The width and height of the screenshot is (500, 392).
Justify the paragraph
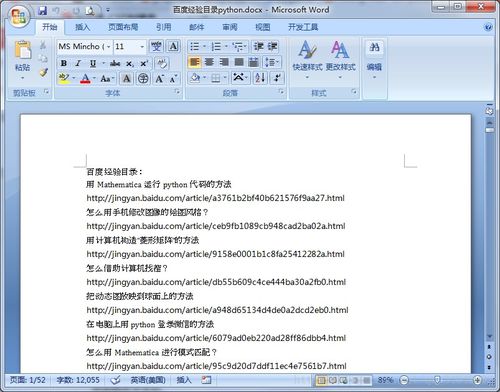[x=239, y=62]
